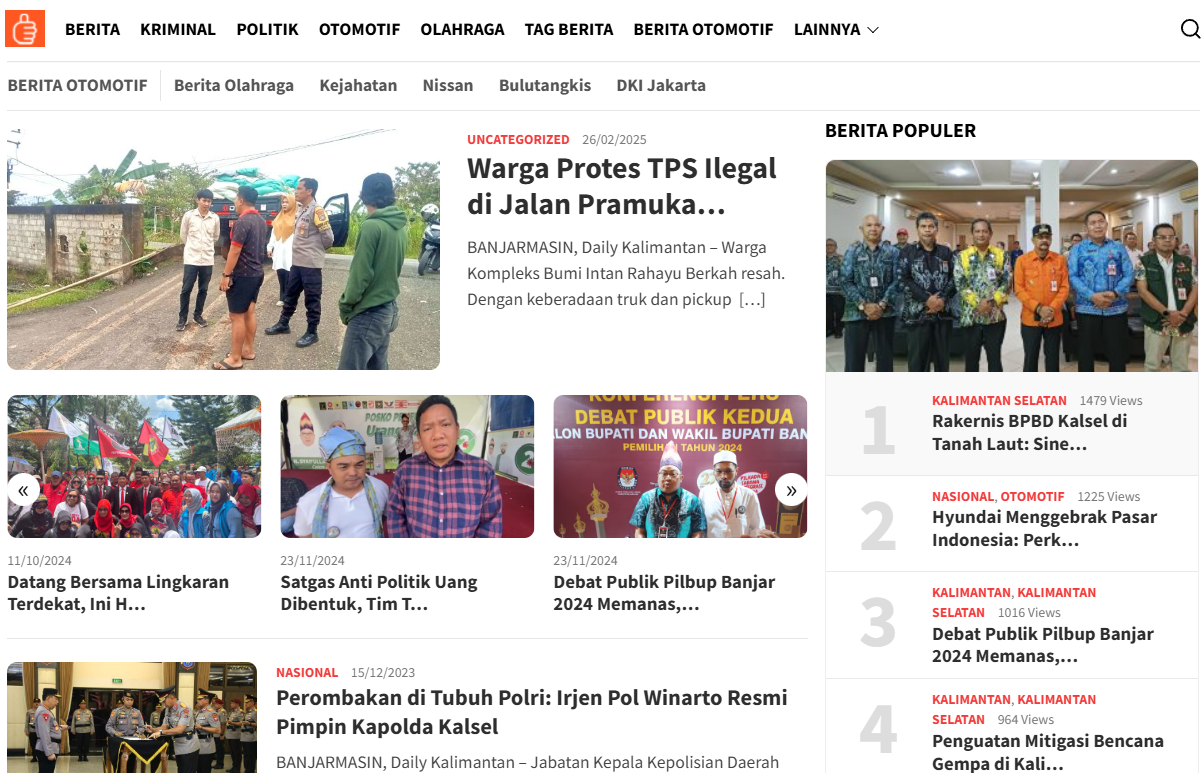Select the Nissan tag link
The height and width of the screenshot is (773, 1202).
[x=448, y=85]
